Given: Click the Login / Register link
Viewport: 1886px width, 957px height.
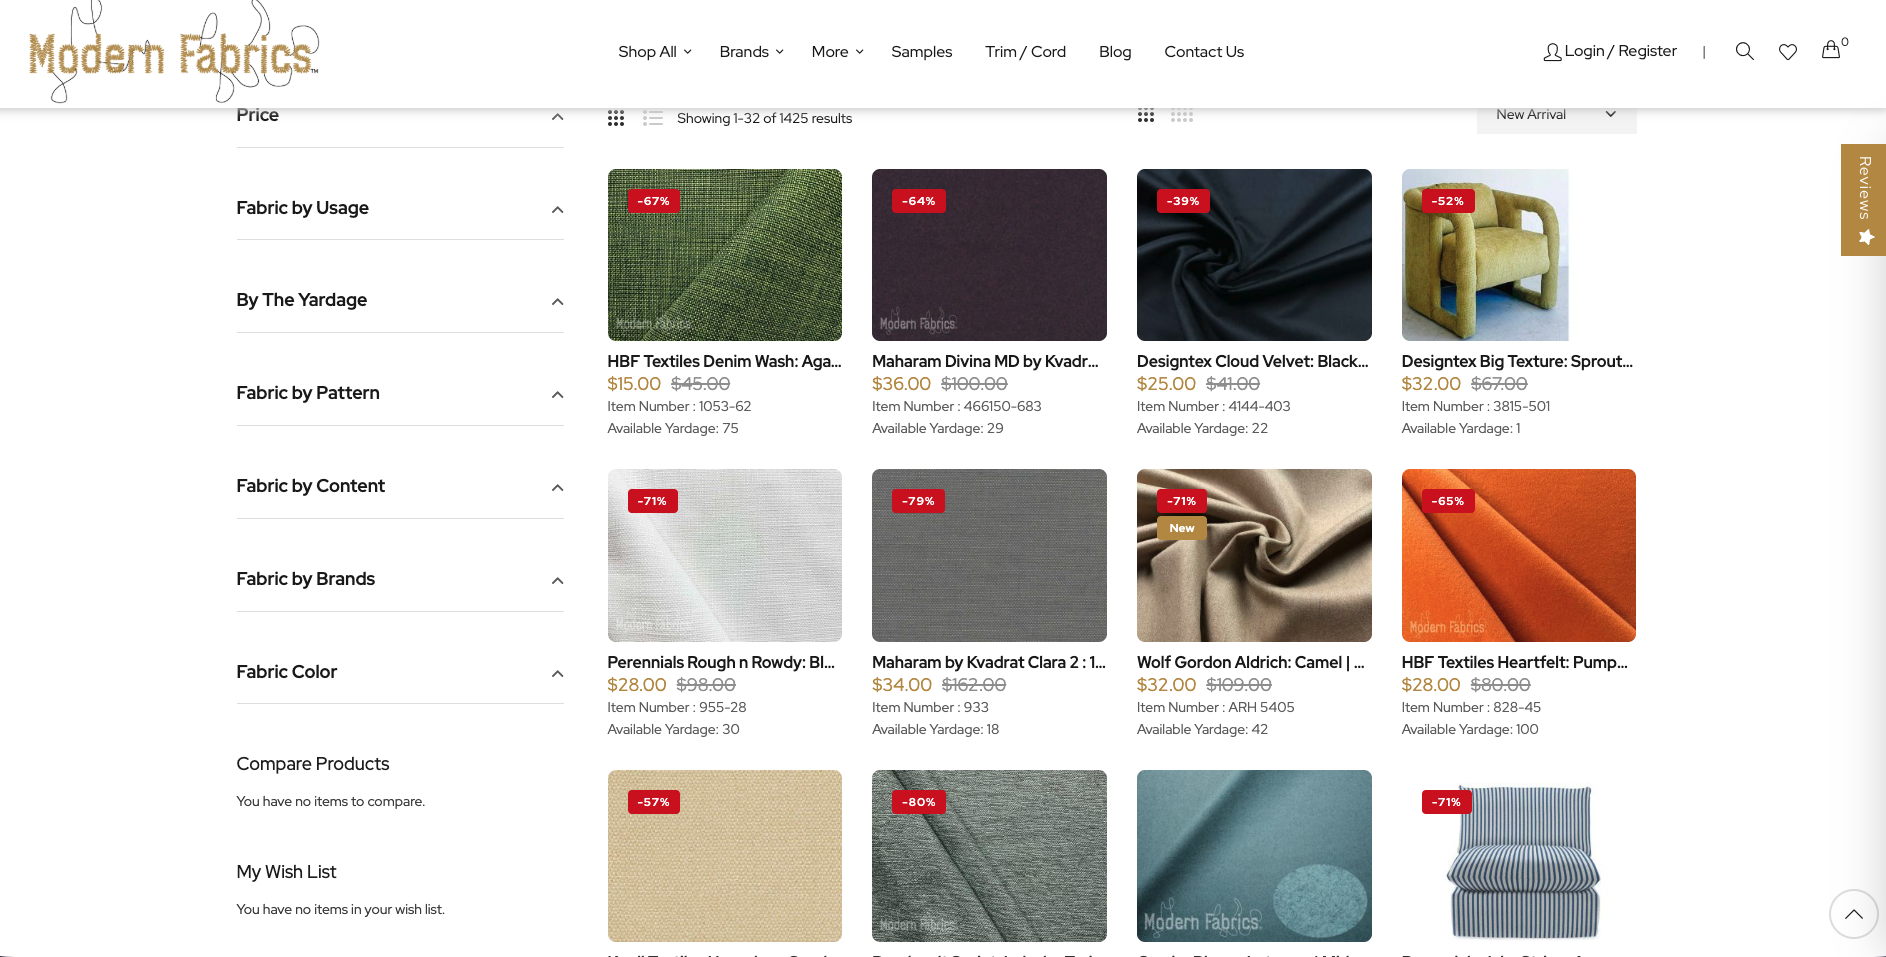Looking at the screenshot, I should coord(1620,51).
